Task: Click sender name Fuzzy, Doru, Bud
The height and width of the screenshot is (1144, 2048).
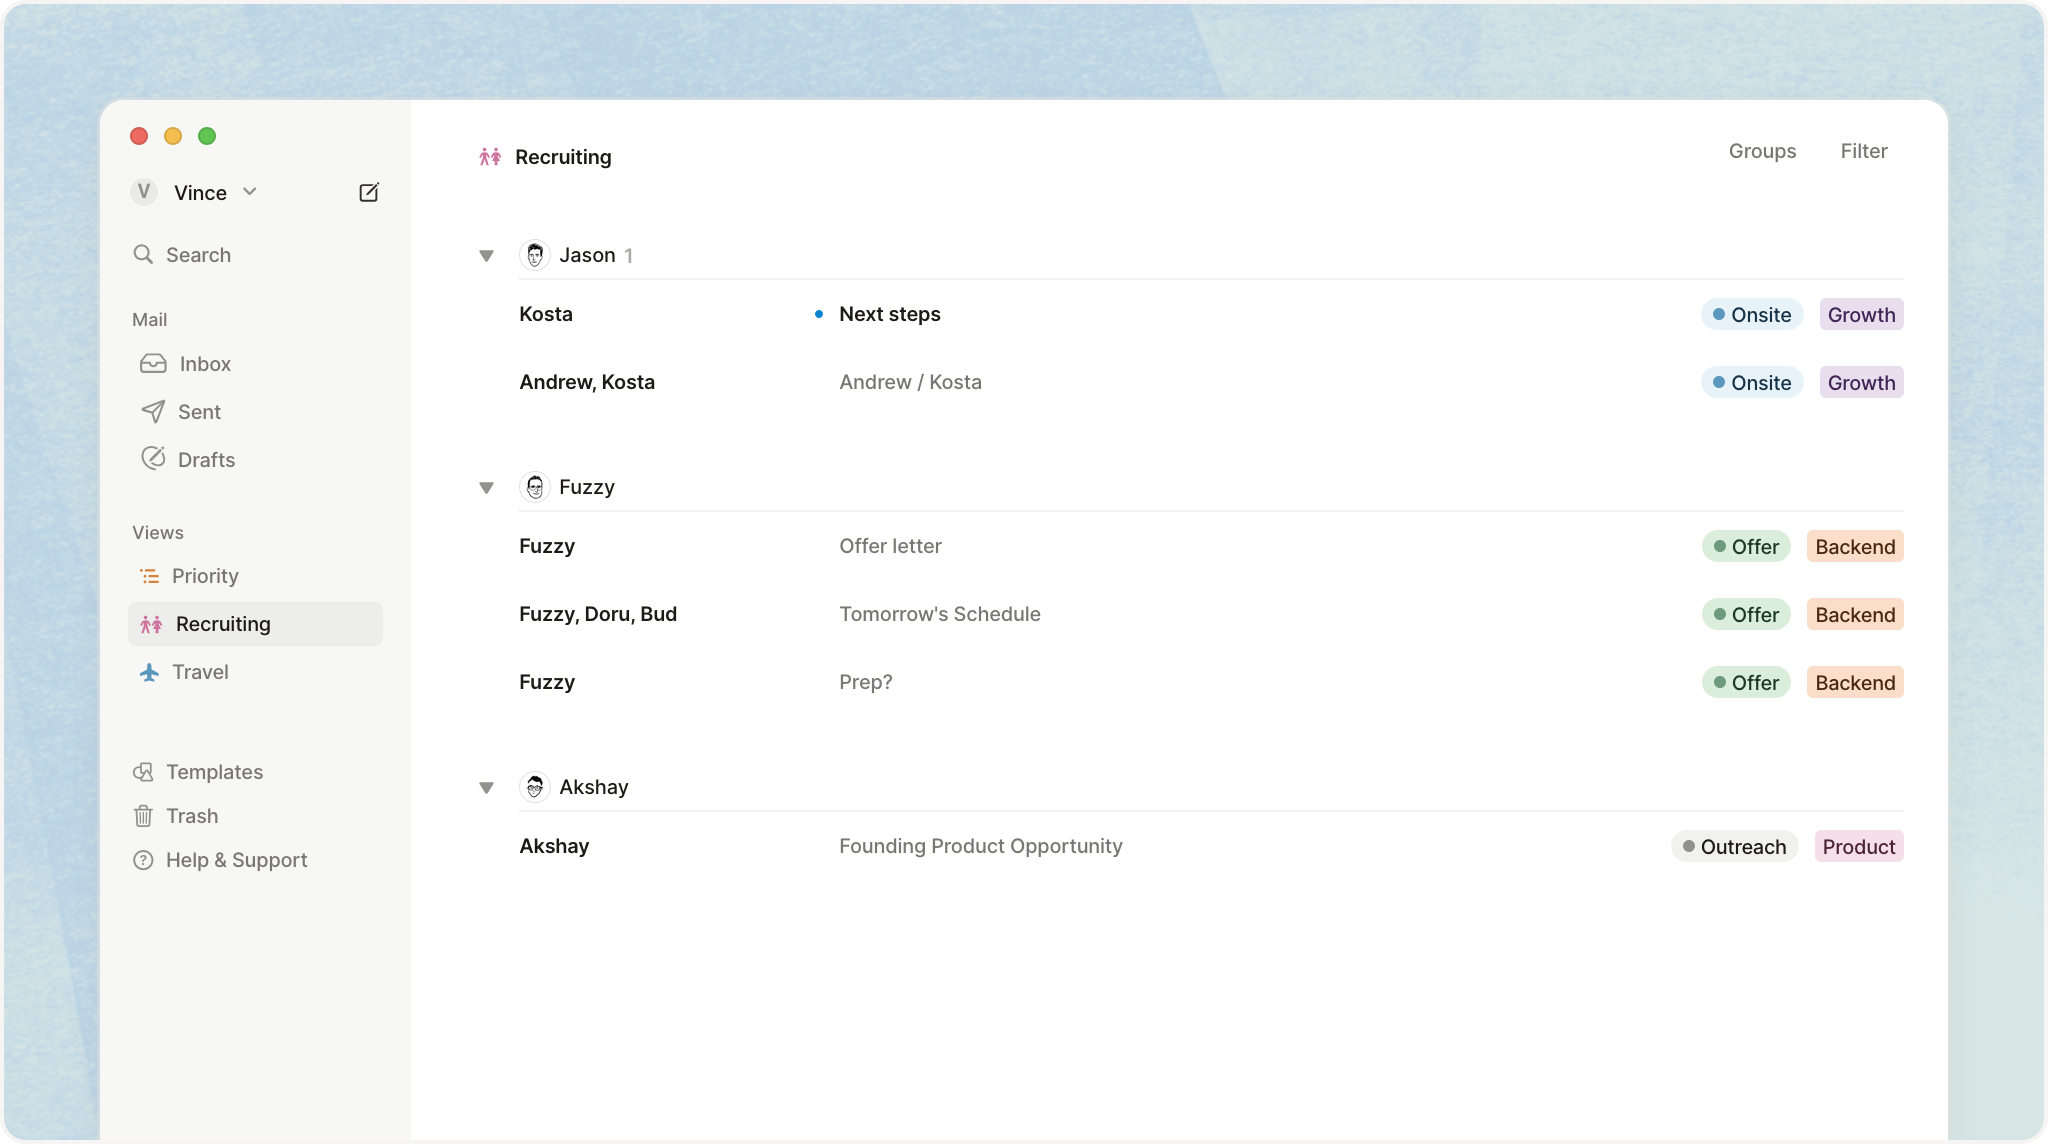Action: [598, 614]
